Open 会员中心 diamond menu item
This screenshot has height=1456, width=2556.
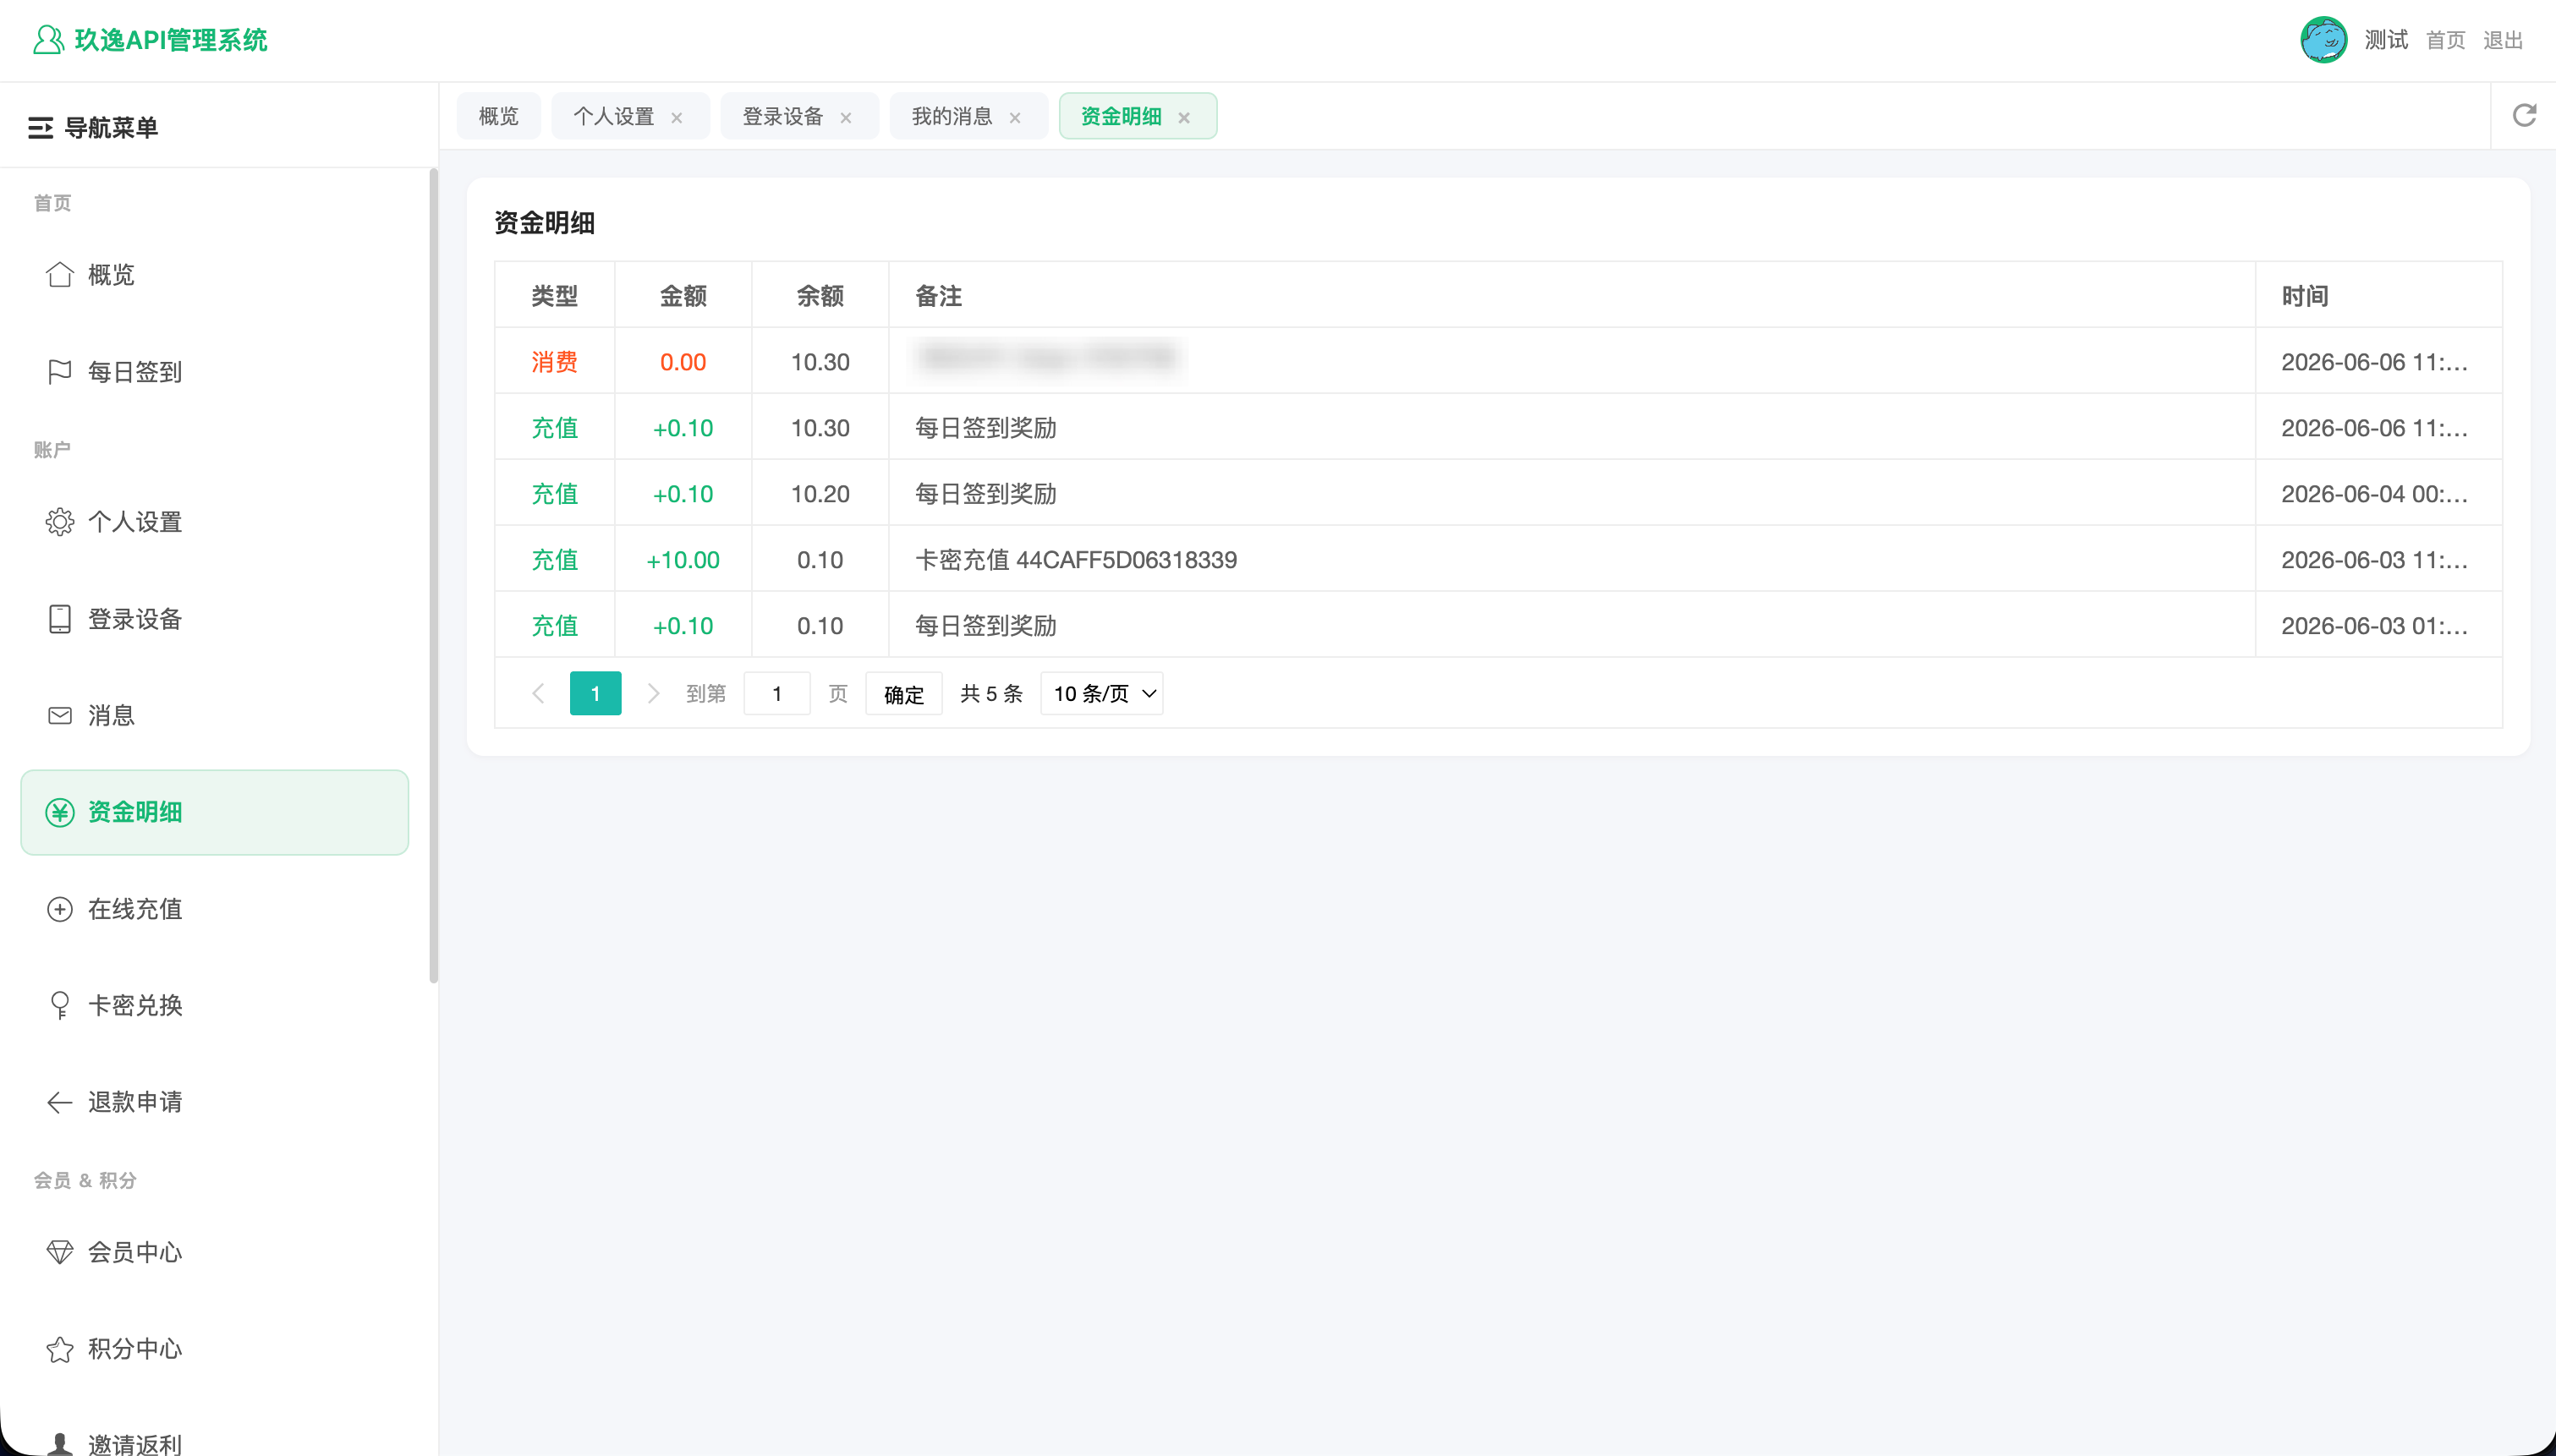[215, 1252]
